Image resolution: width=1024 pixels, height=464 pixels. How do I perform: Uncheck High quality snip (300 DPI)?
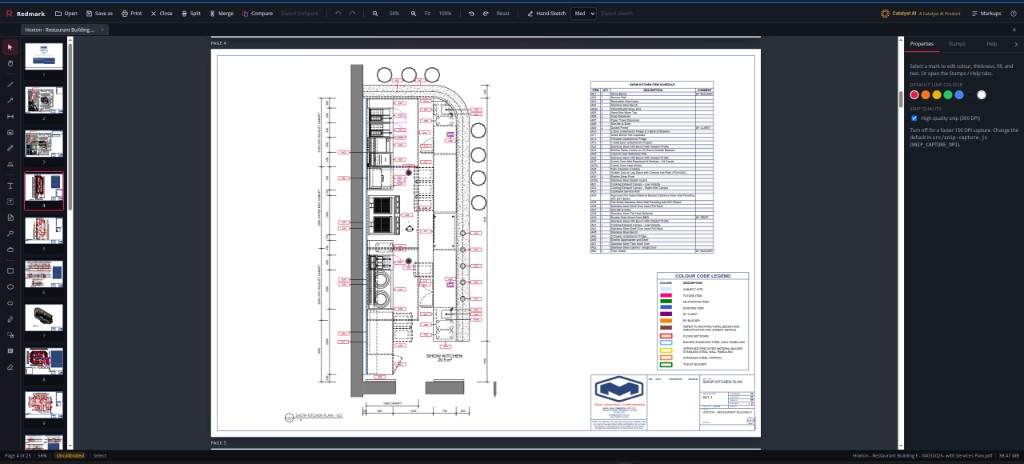(x=914, y=118)
